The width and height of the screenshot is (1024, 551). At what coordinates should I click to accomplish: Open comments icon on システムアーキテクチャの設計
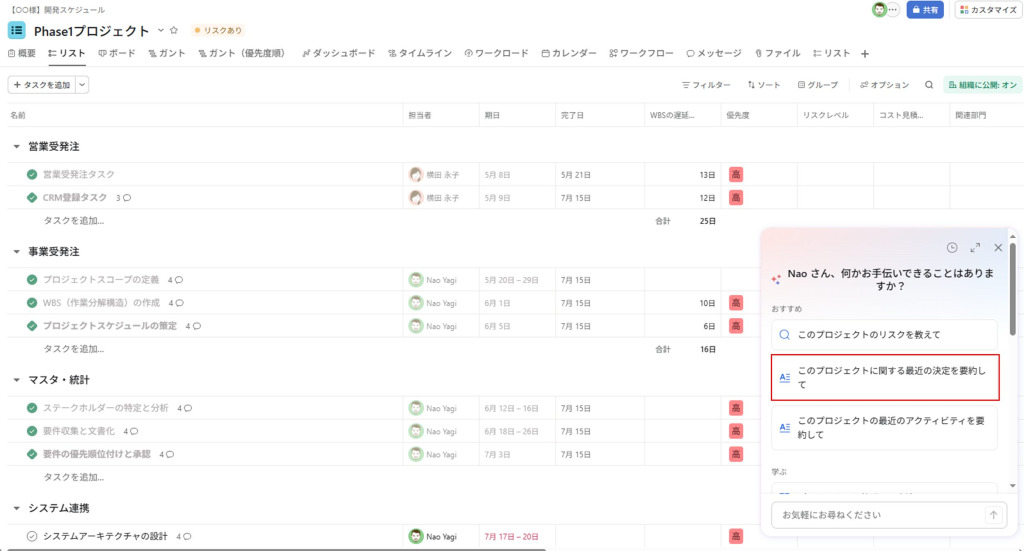pyautogui.click(x=187, y=537)
